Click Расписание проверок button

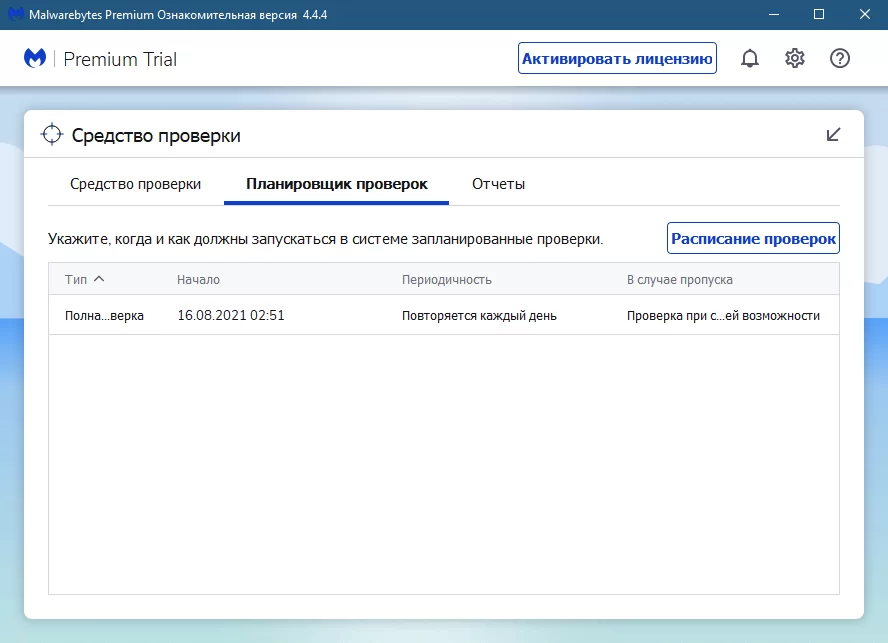[x=753, y=239]
